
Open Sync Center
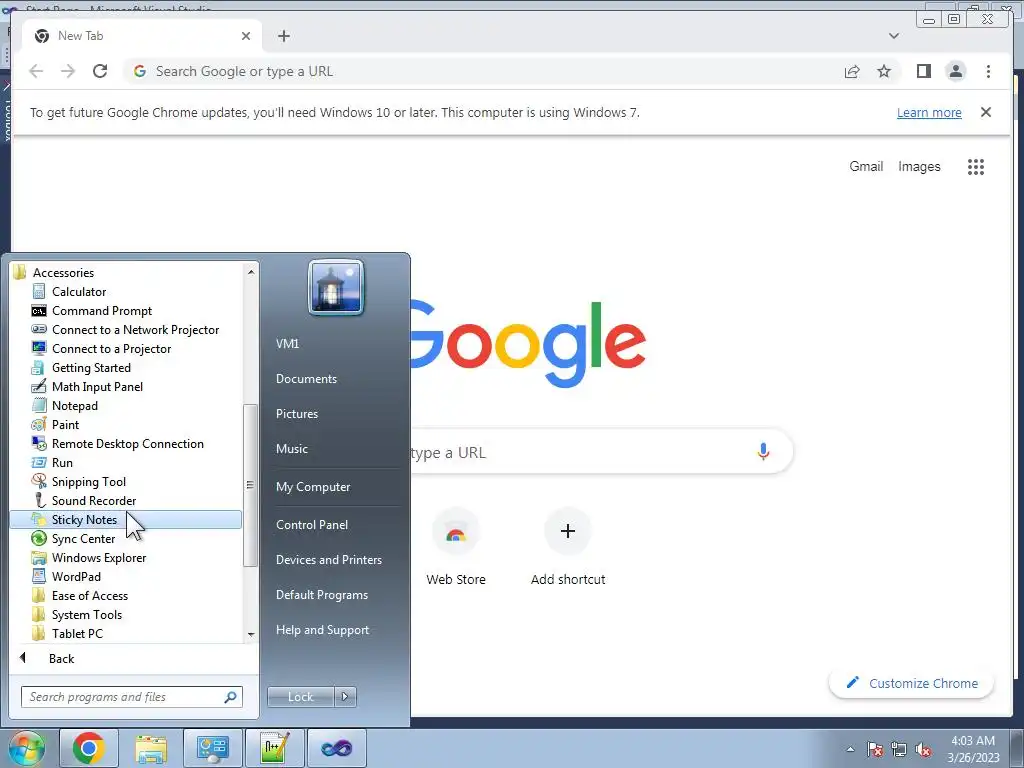click(x=83, y=539)
